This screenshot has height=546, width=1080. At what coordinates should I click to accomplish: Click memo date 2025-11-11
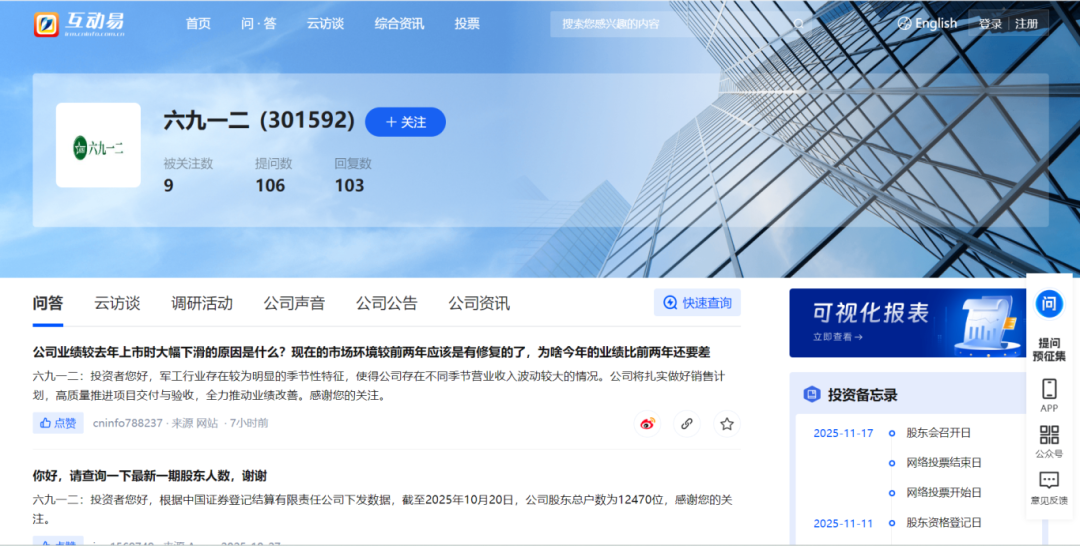[x=843, y=523]
